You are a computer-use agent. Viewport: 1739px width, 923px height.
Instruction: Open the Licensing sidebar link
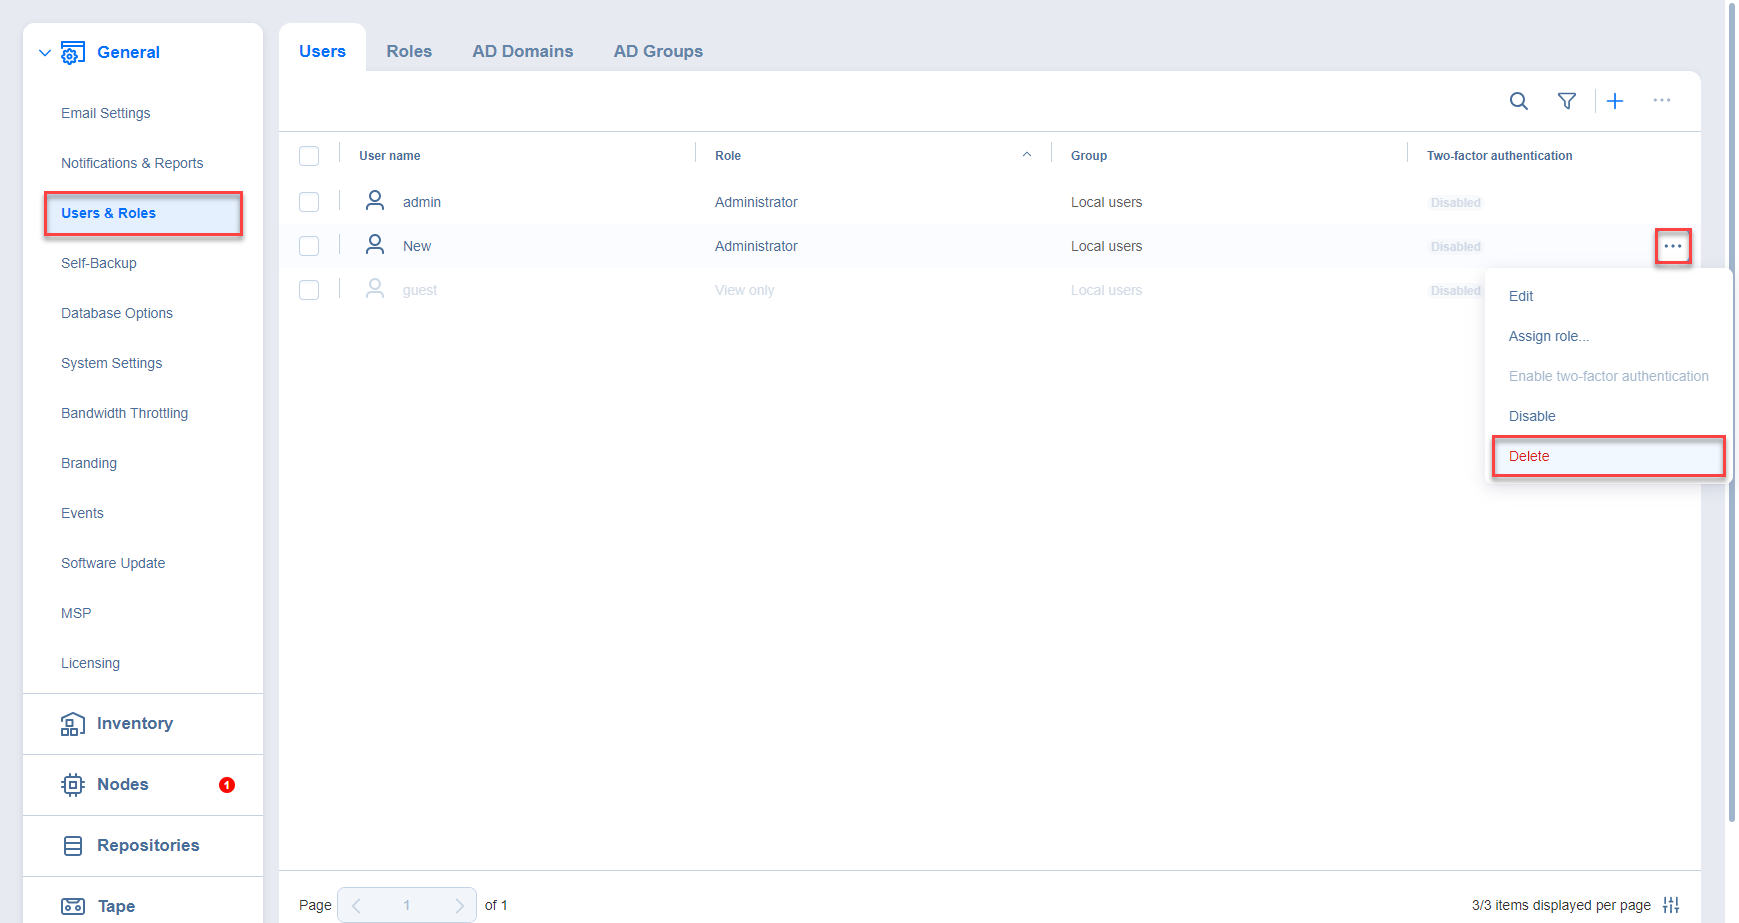90,663
